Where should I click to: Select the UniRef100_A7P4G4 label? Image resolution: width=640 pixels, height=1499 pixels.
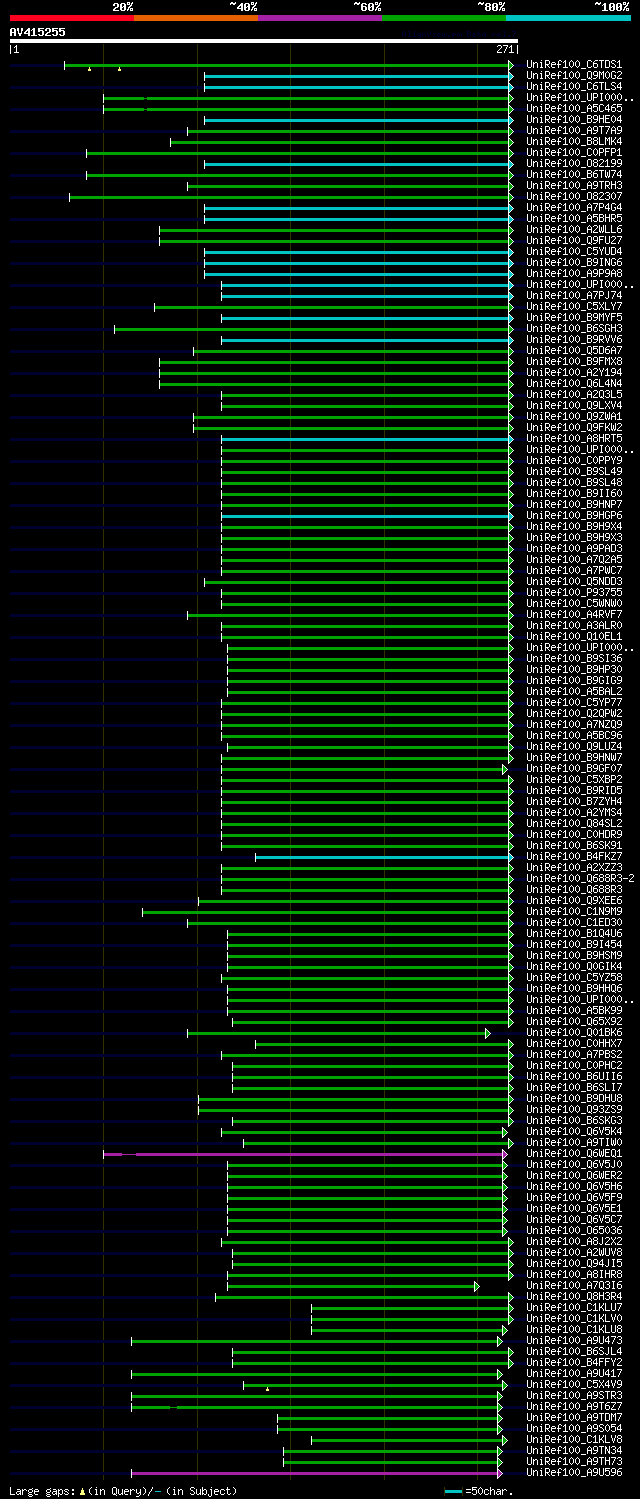[573, 208]
